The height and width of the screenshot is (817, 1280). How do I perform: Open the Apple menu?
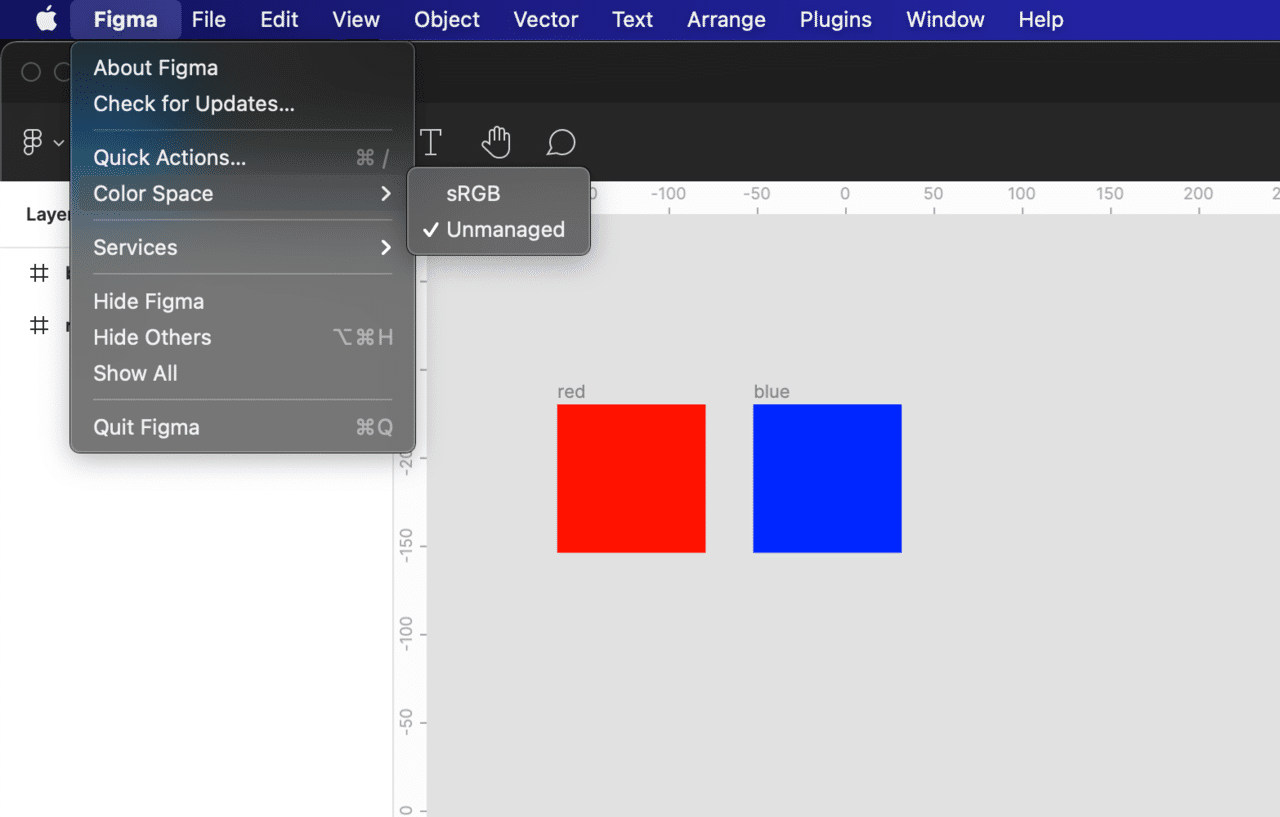(x=46, y=20)
